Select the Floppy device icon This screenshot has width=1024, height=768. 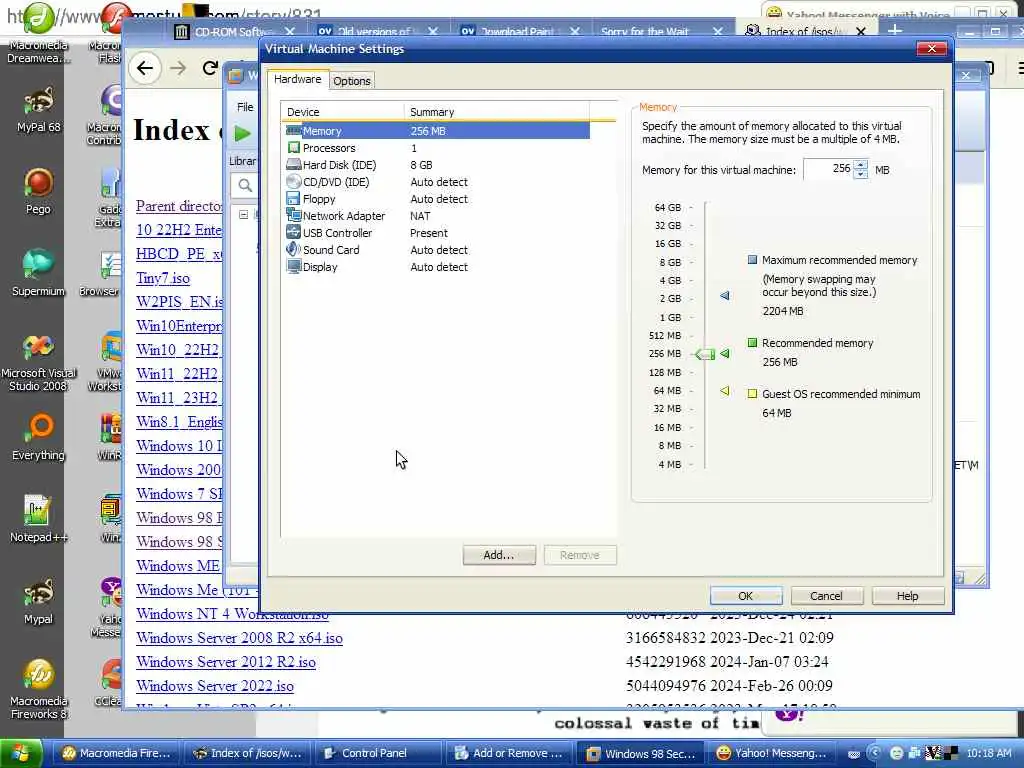pos(294,199)
